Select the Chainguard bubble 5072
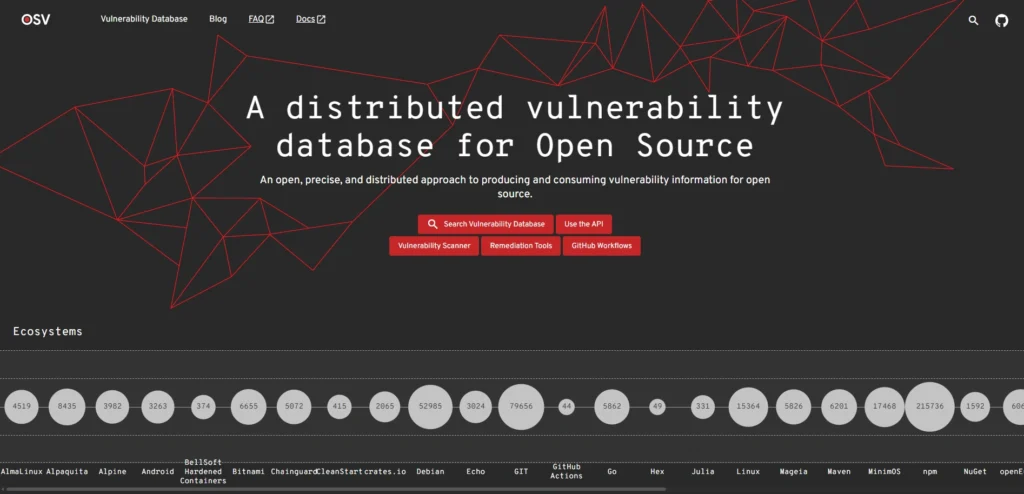This screenshot has height=494, width=1024. coord(294,406)
